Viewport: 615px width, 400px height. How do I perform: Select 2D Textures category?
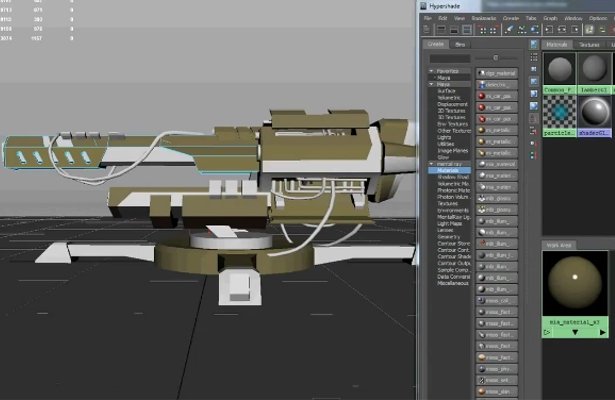click(451, 111)
